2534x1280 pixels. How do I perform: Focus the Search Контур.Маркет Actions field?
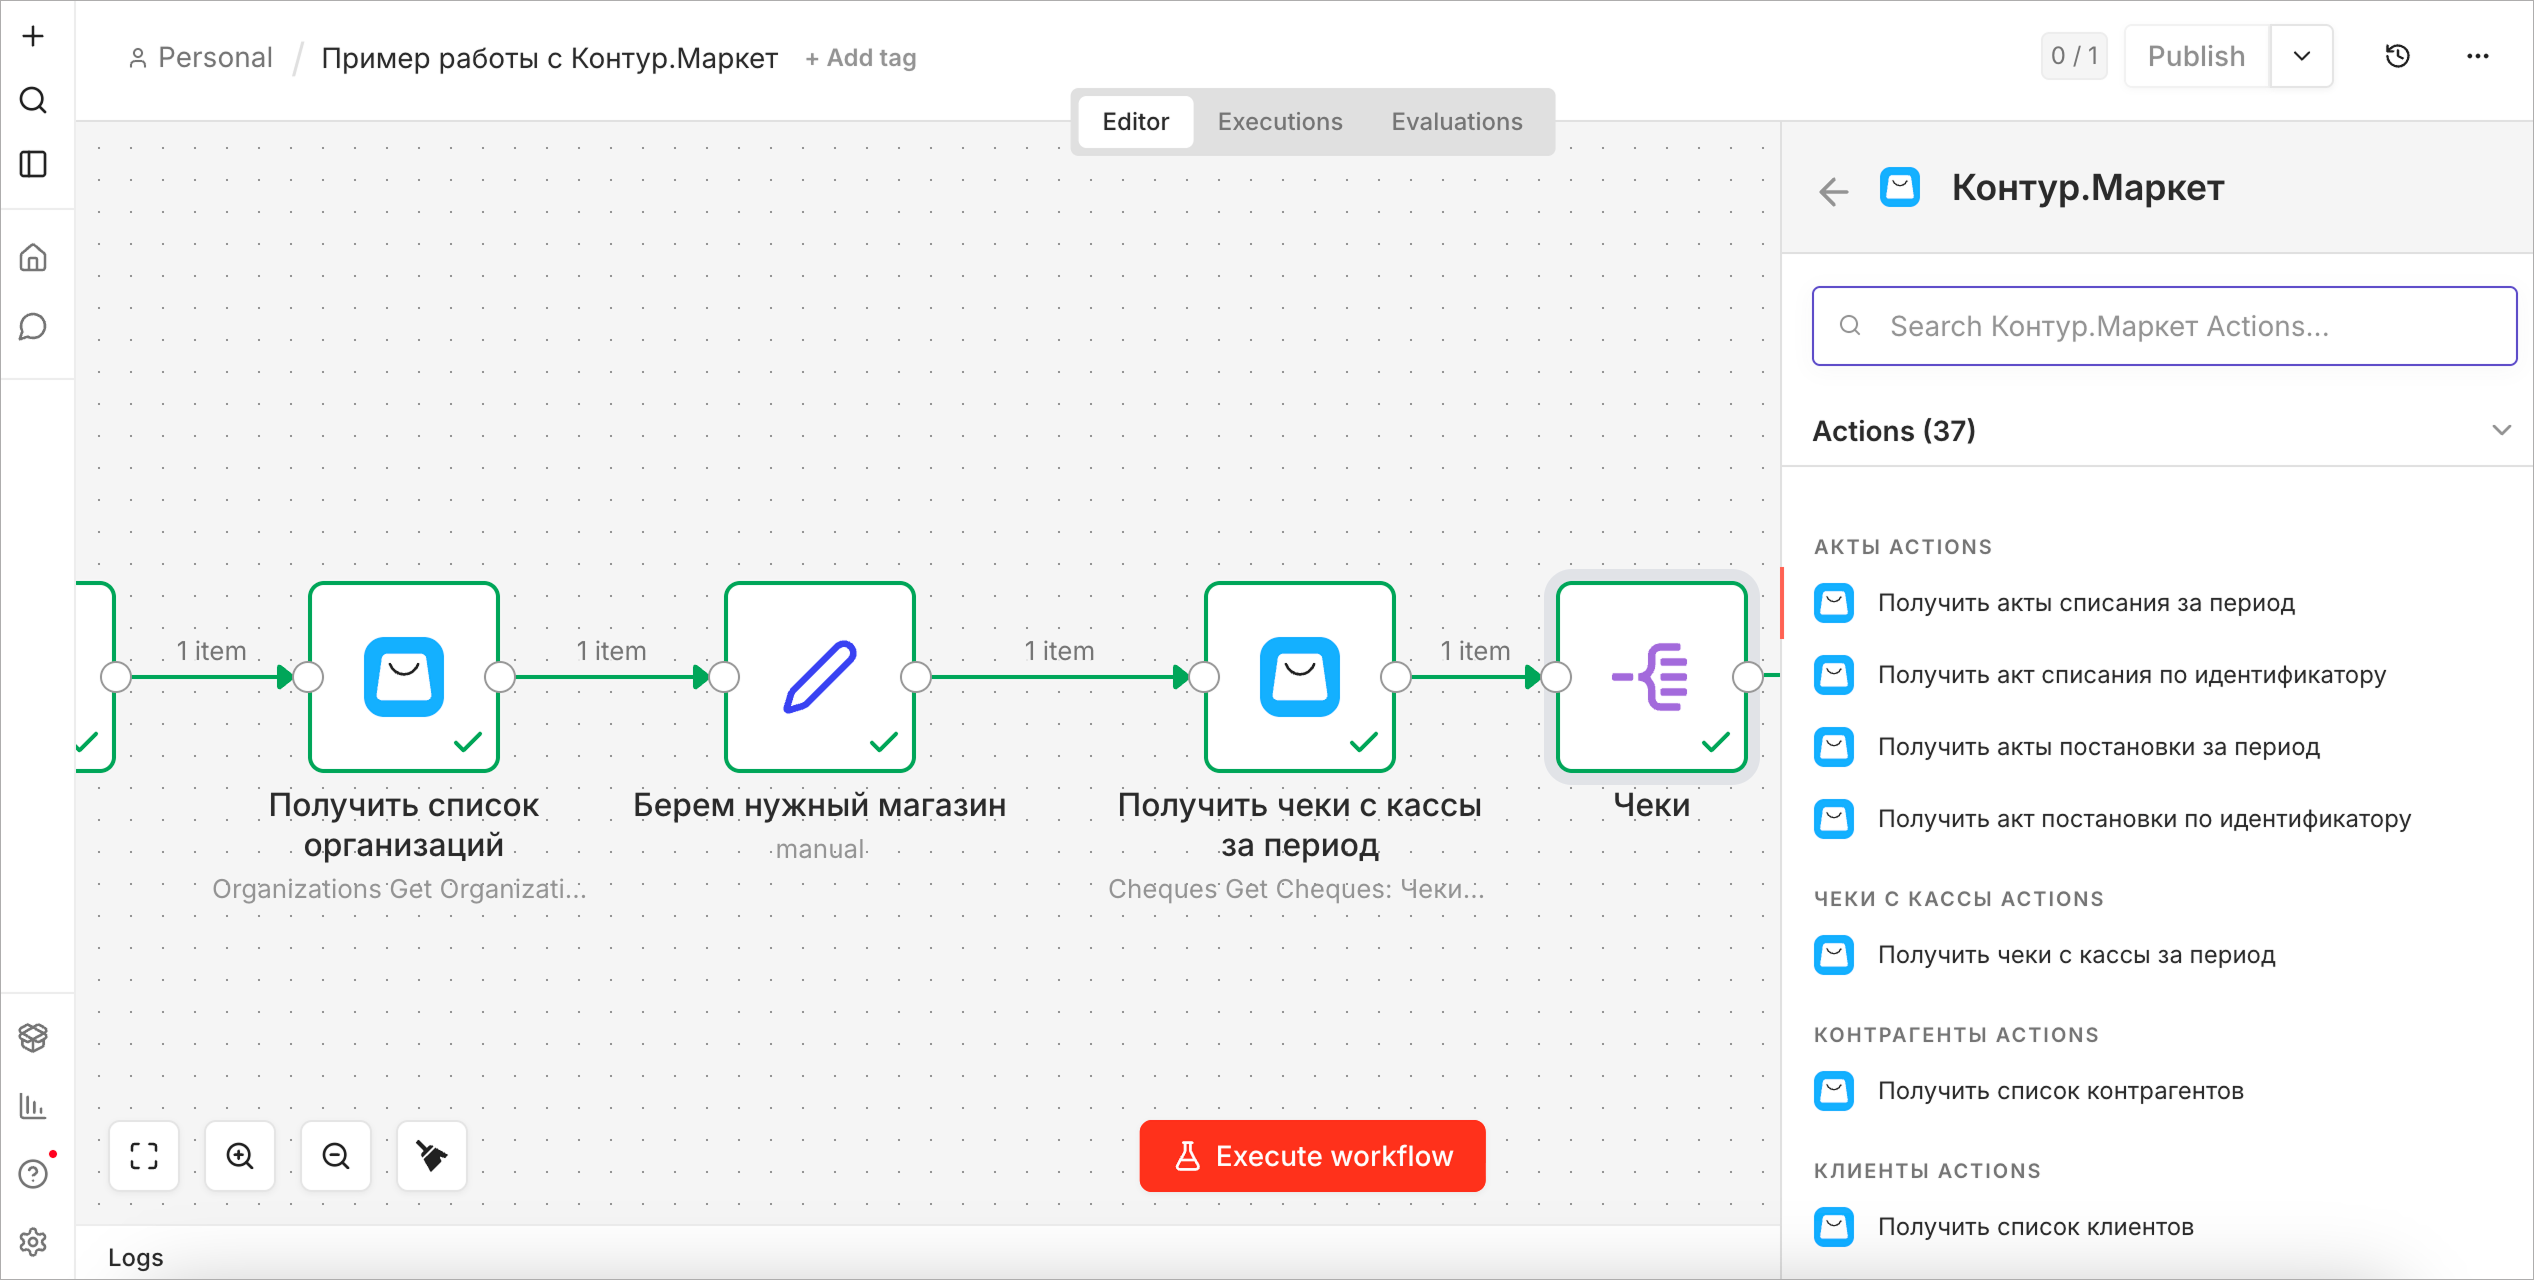2164,326
